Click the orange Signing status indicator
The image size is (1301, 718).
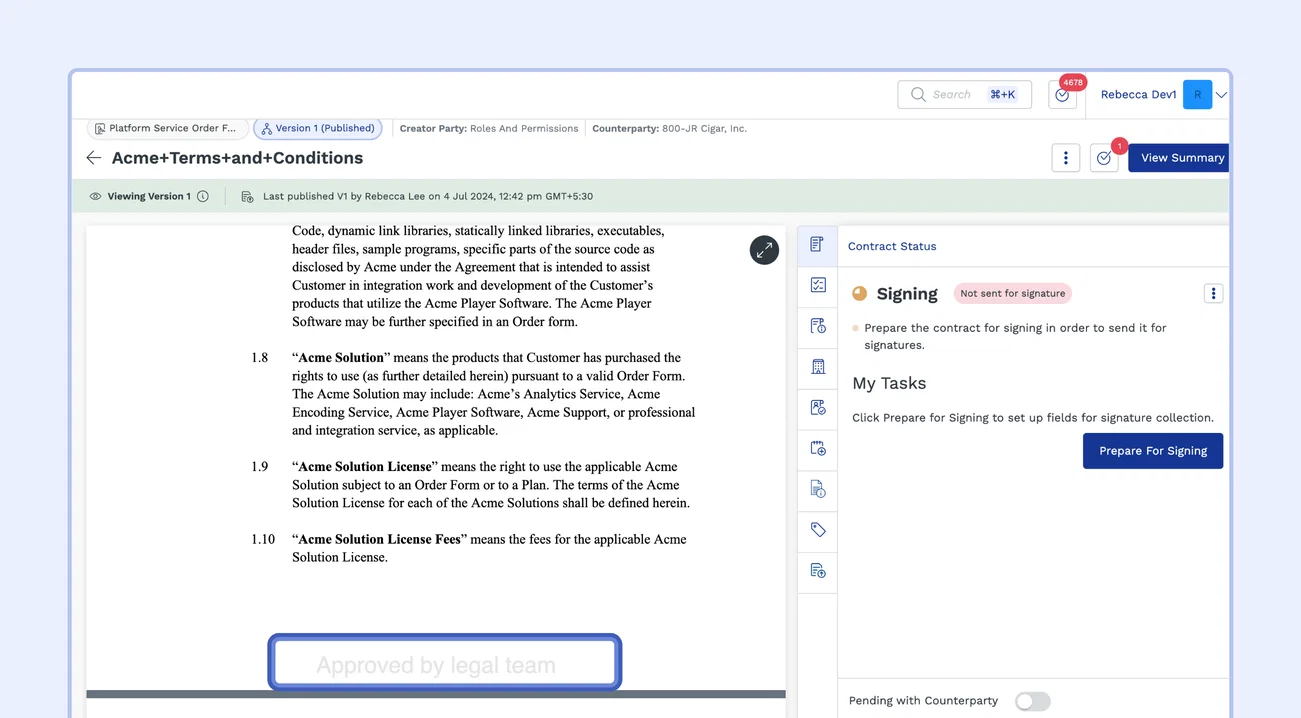(859, 294)
